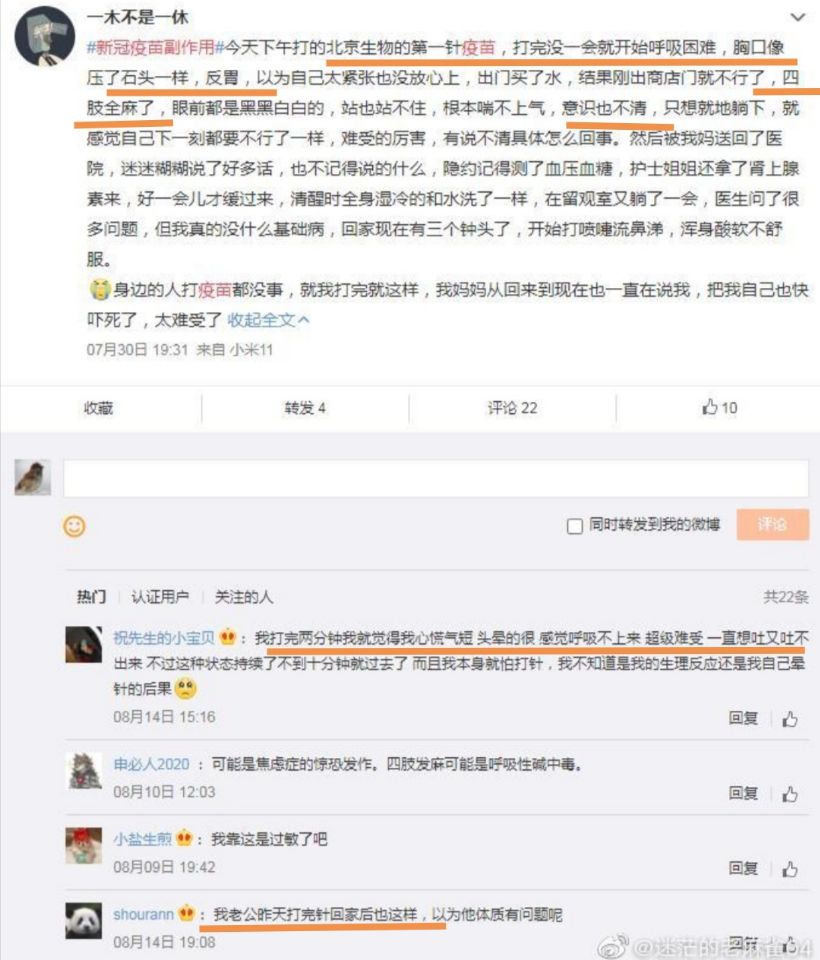Open the 转发 4 repost option

(304, 408)
